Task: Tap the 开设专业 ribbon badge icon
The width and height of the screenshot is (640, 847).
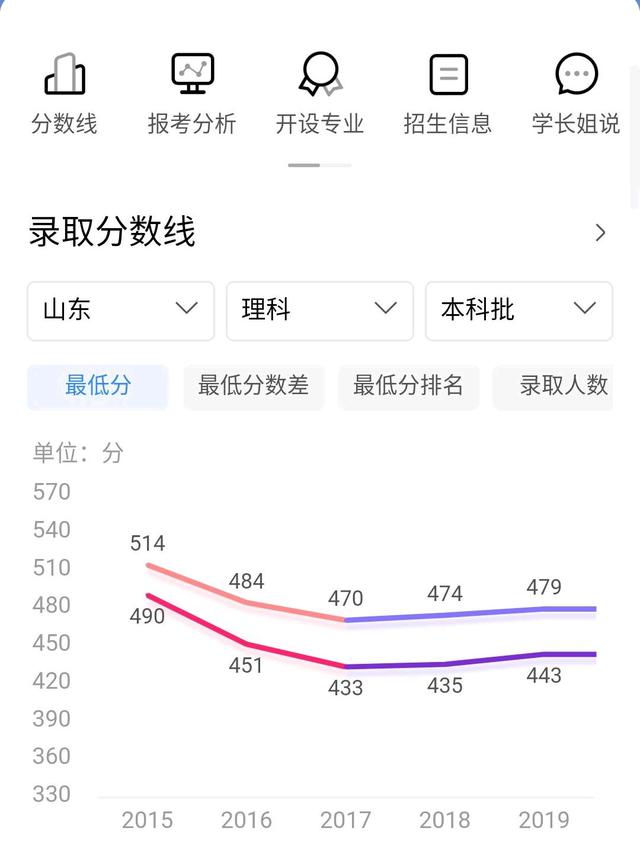Action: [x=320, y=74]
